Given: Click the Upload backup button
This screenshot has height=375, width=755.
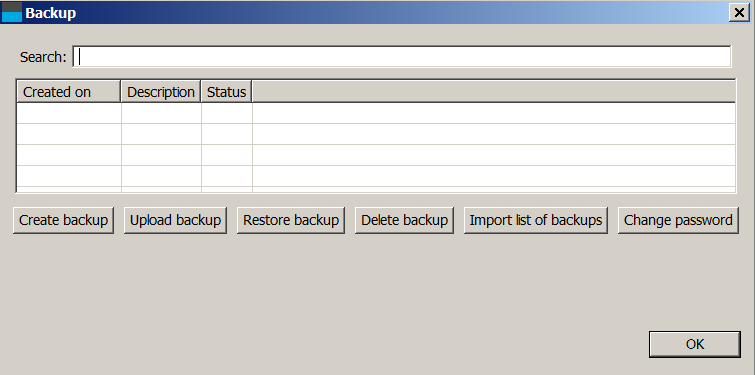Looking at the screenshot, I should pyautogui.click(x=175, y=220).
